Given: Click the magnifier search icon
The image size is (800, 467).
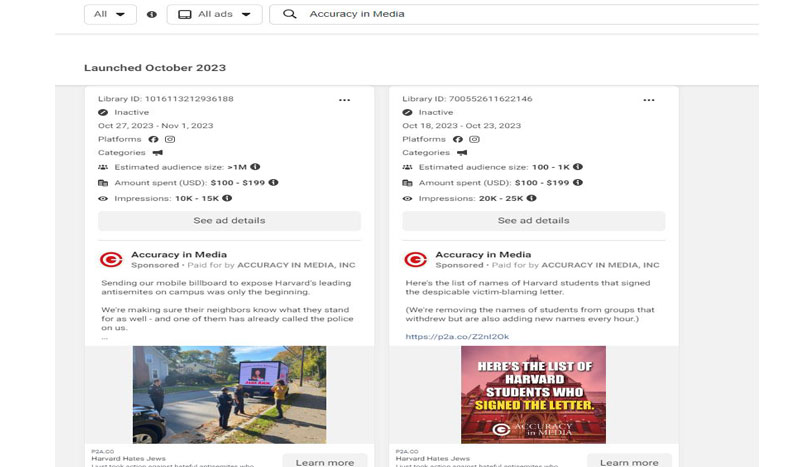Looking at the screenshot, I should pyautogui.click(x=290, y=14).
